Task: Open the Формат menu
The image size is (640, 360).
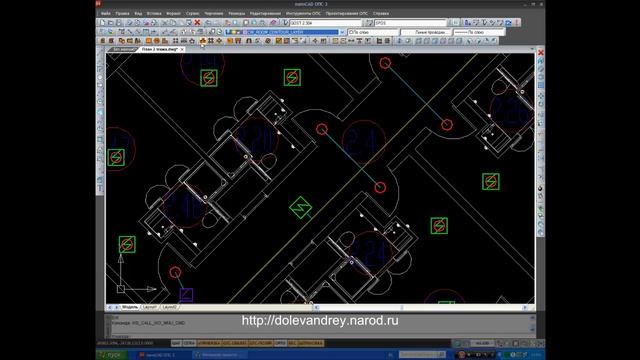Action: point(173,13)
